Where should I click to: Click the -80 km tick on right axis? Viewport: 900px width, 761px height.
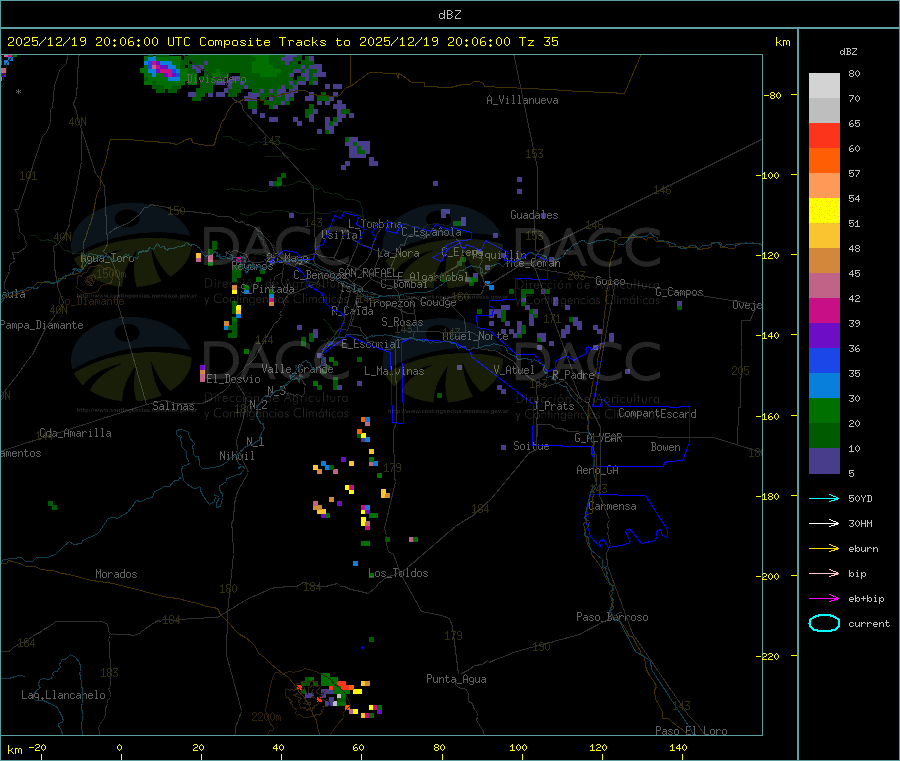point(773,95)
